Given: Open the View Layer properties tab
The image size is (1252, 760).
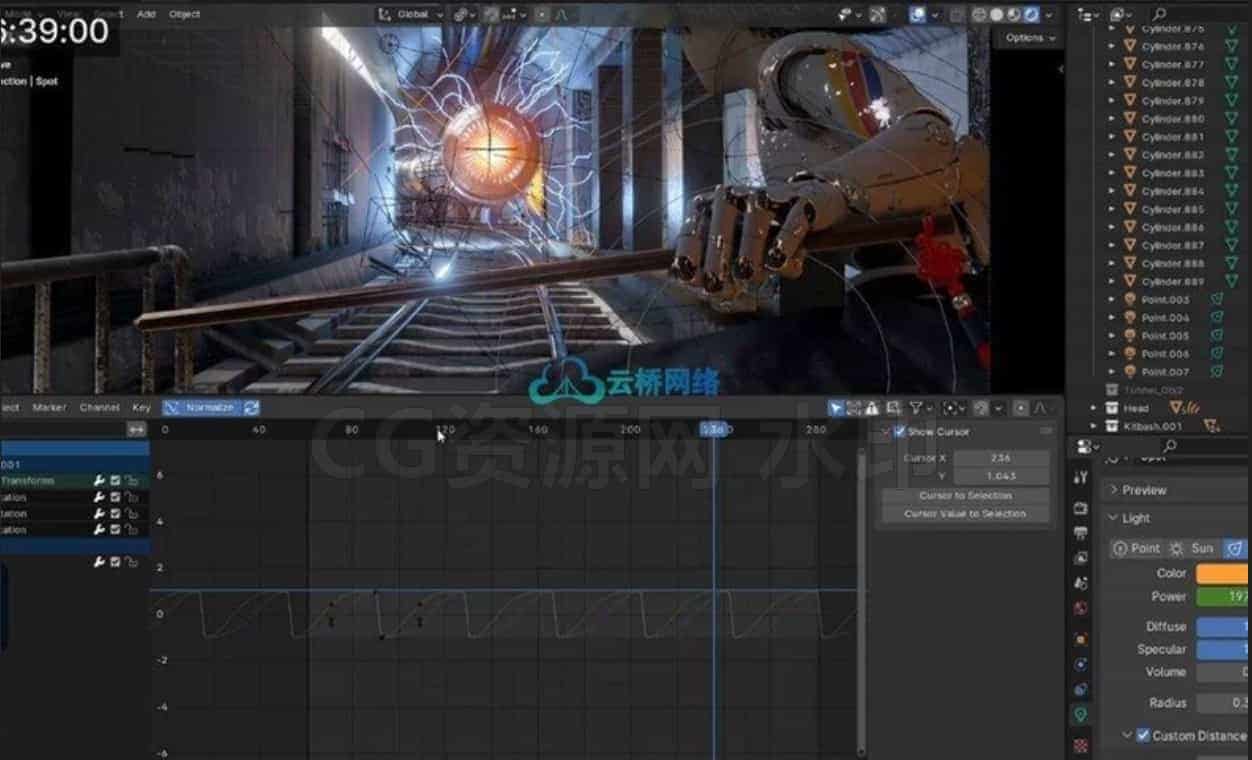Looking at the screenshot, I should (x=1080, y=558).
